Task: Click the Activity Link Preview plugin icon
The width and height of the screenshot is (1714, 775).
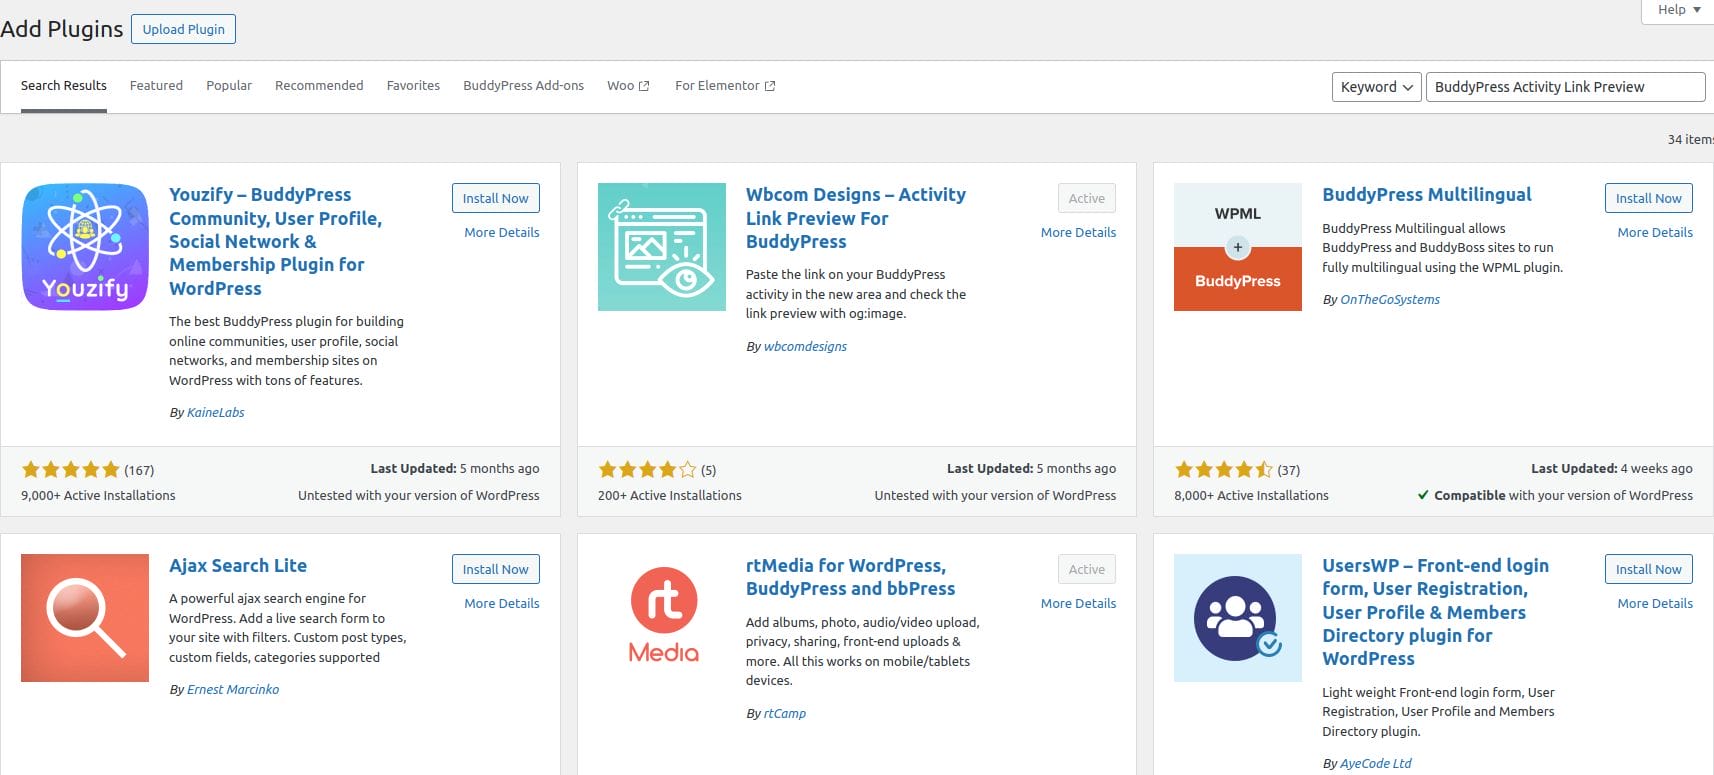Action: point(661,247)
